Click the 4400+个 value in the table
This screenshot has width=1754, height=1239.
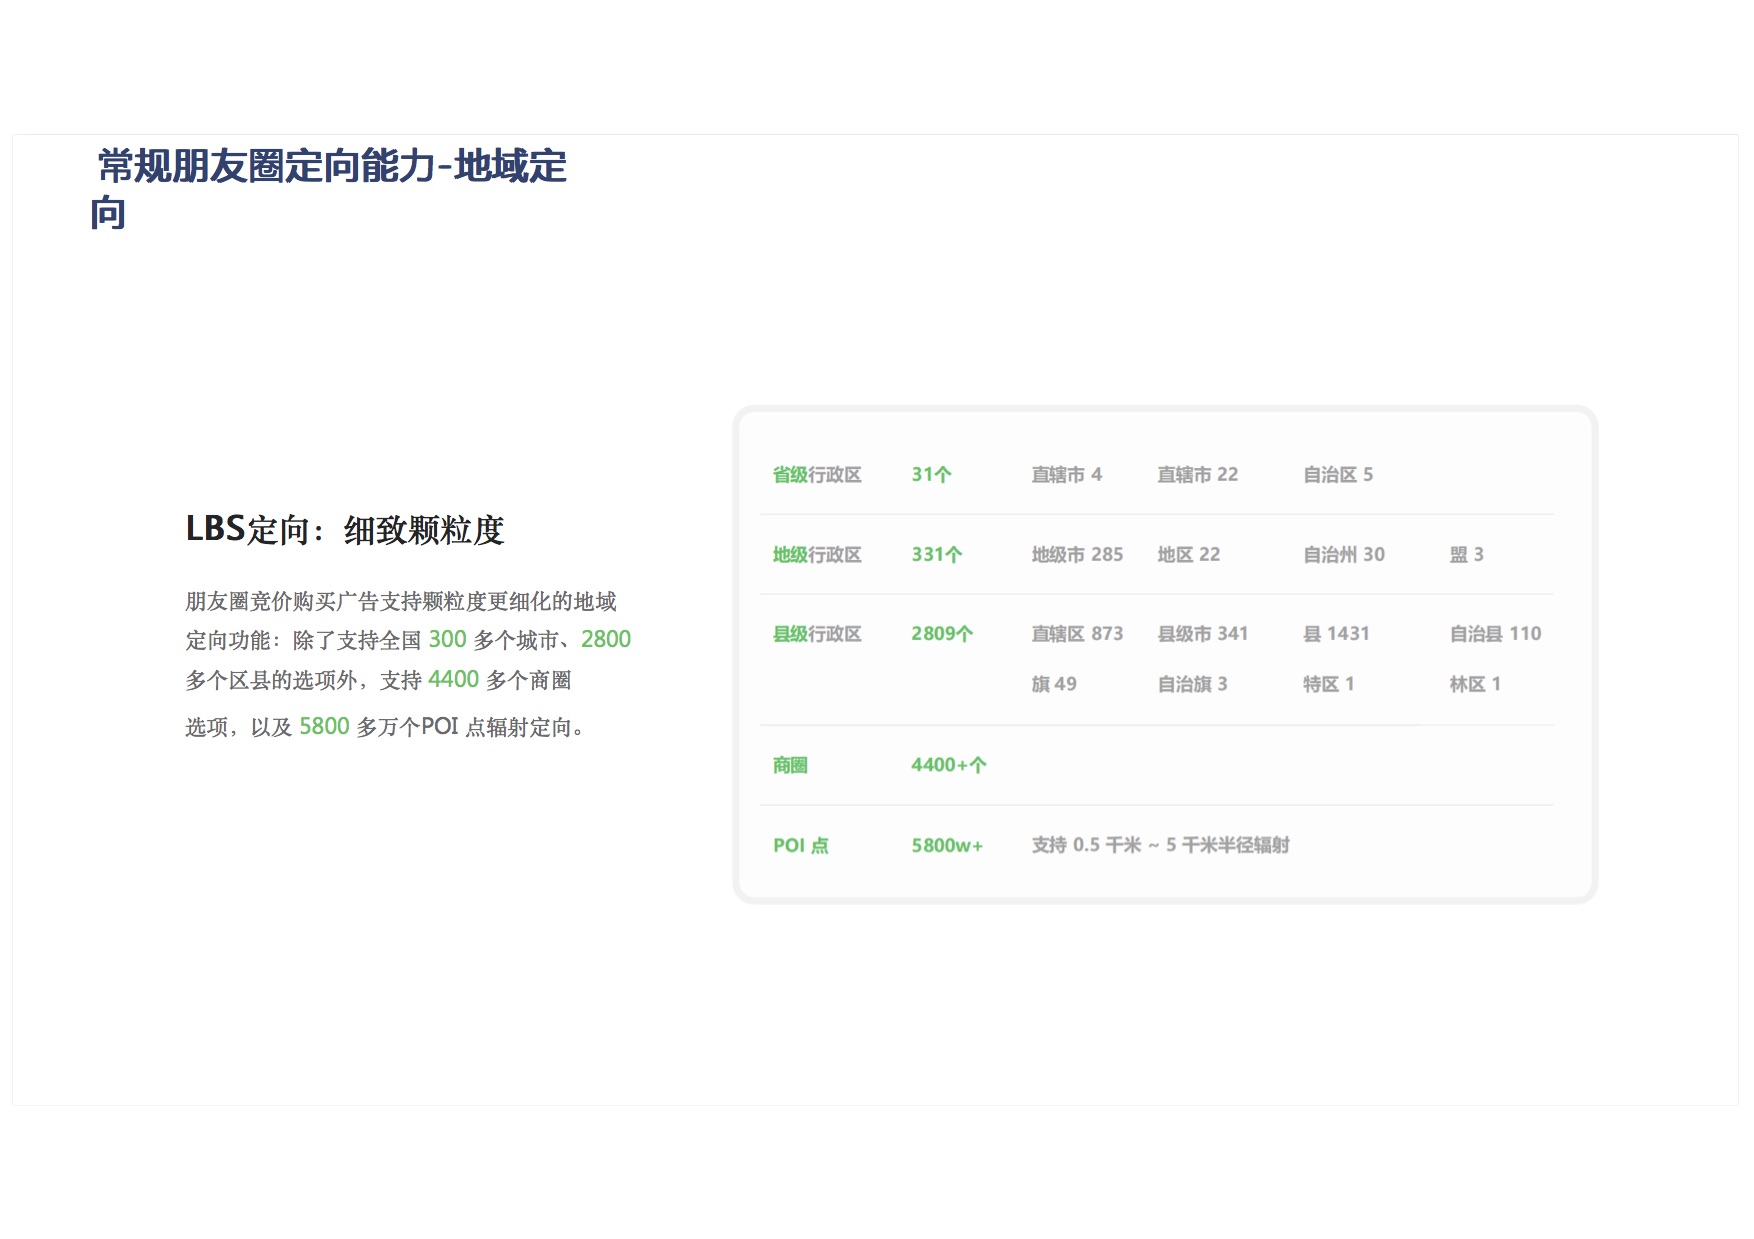click(948, 766)
